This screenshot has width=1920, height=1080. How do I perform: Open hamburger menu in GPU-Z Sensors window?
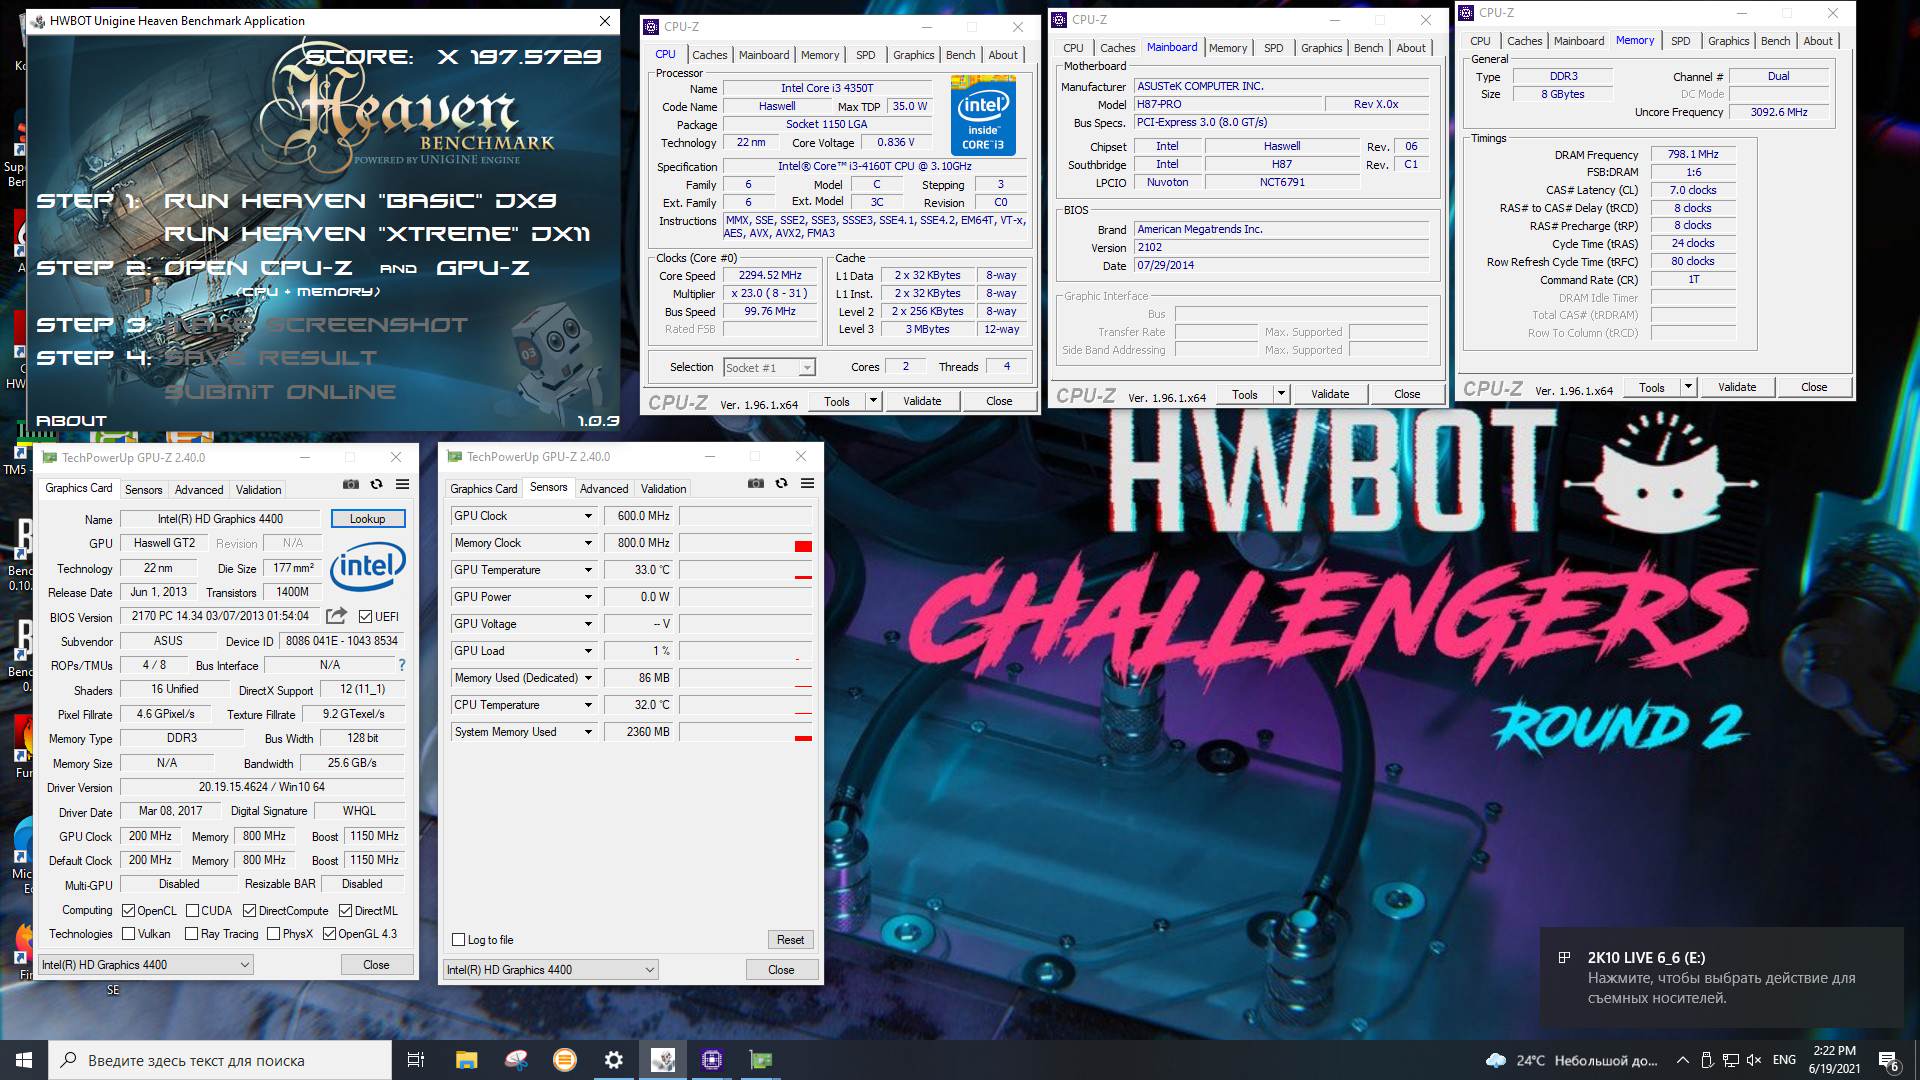[x=807, y=483]
